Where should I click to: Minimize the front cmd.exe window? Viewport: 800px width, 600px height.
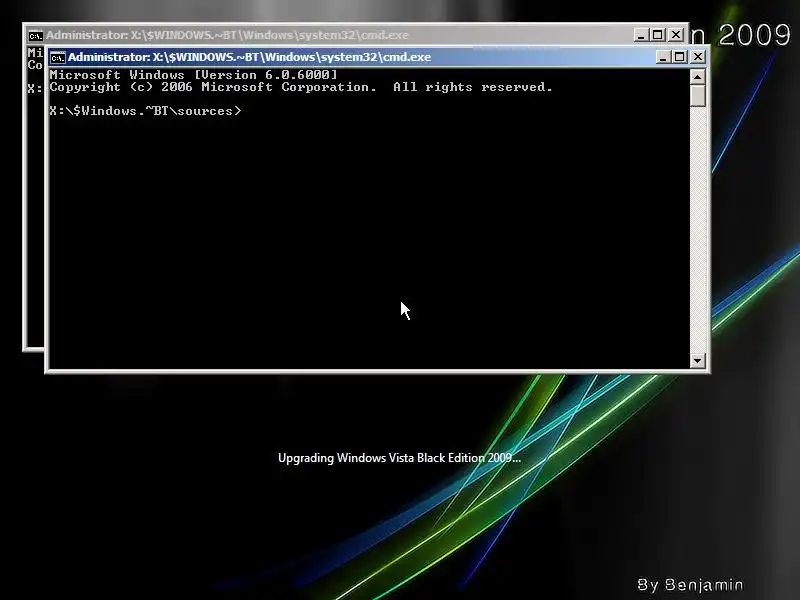point(663,57)
